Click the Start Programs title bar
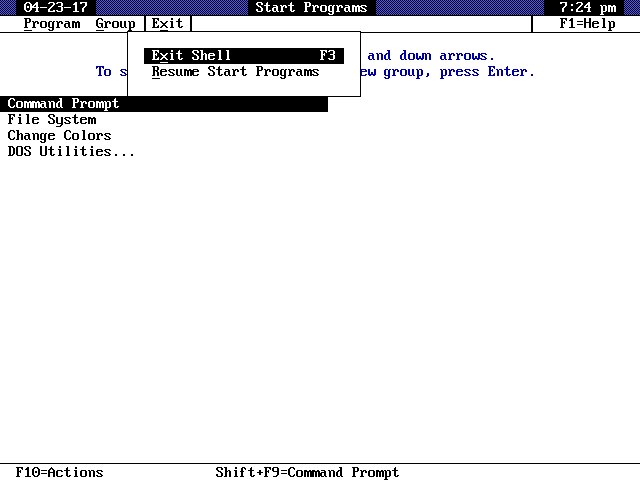The image size is (640, 480). (x=311, y=7)
